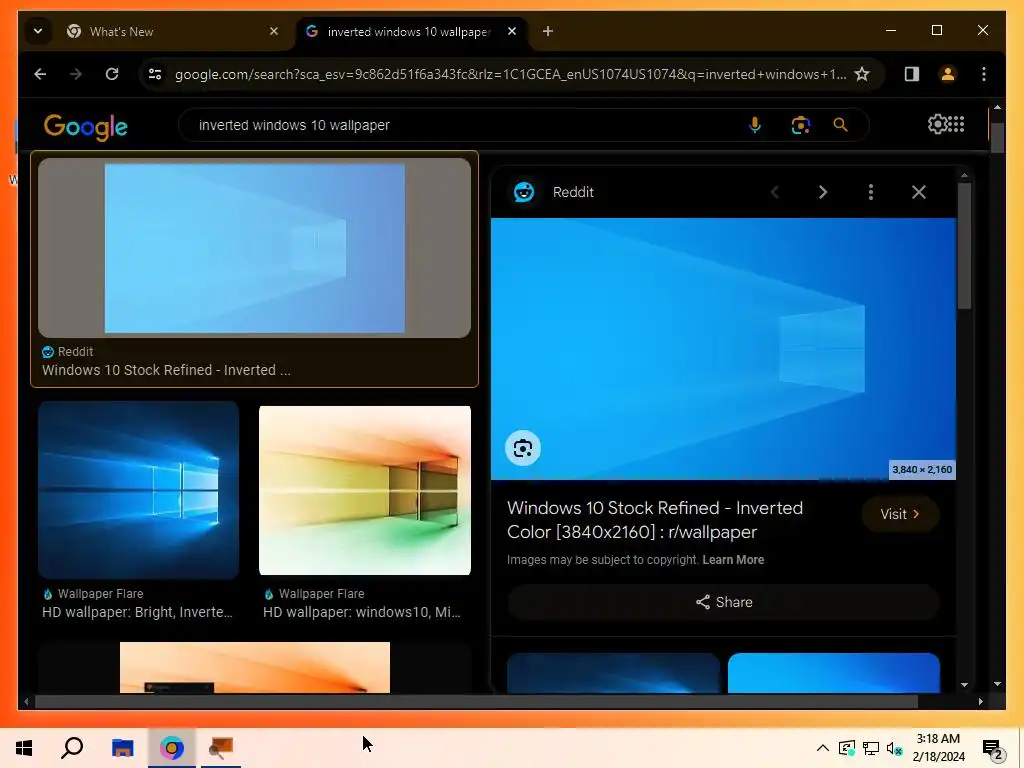This screenshot has width=1024, height=768.
Task: Open the notification center
Action: pyautogui.click(x=993, y=749)
